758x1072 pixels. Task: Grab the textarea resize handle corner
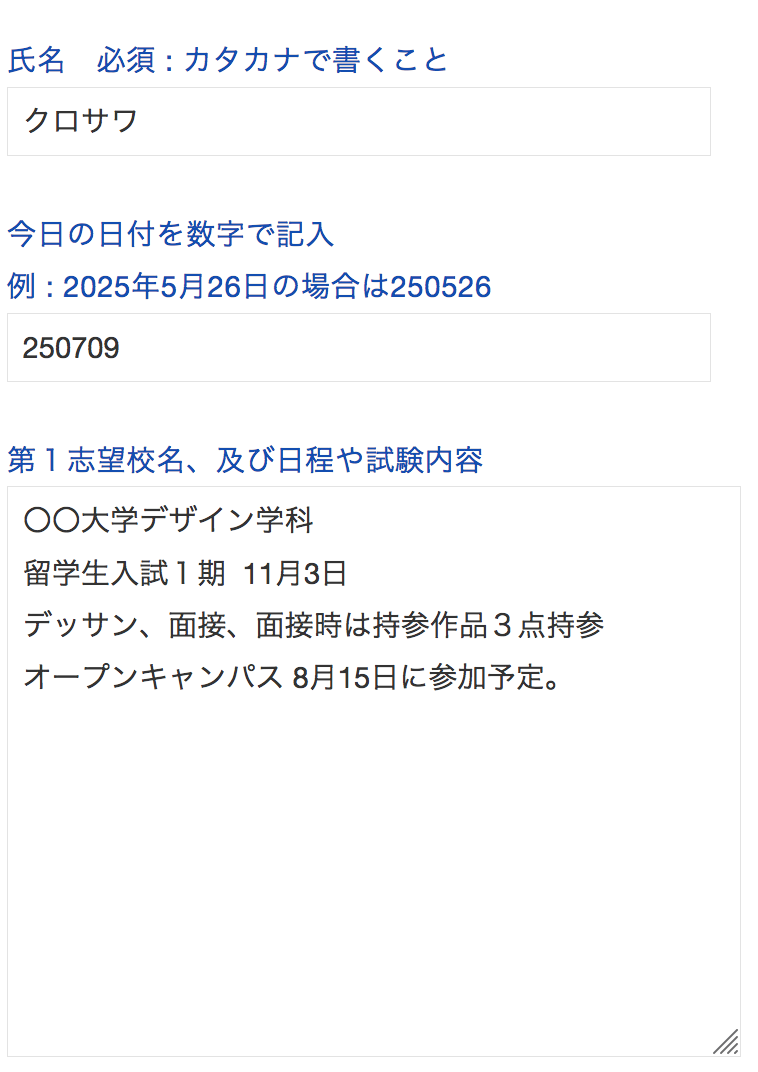[727, 1043]
